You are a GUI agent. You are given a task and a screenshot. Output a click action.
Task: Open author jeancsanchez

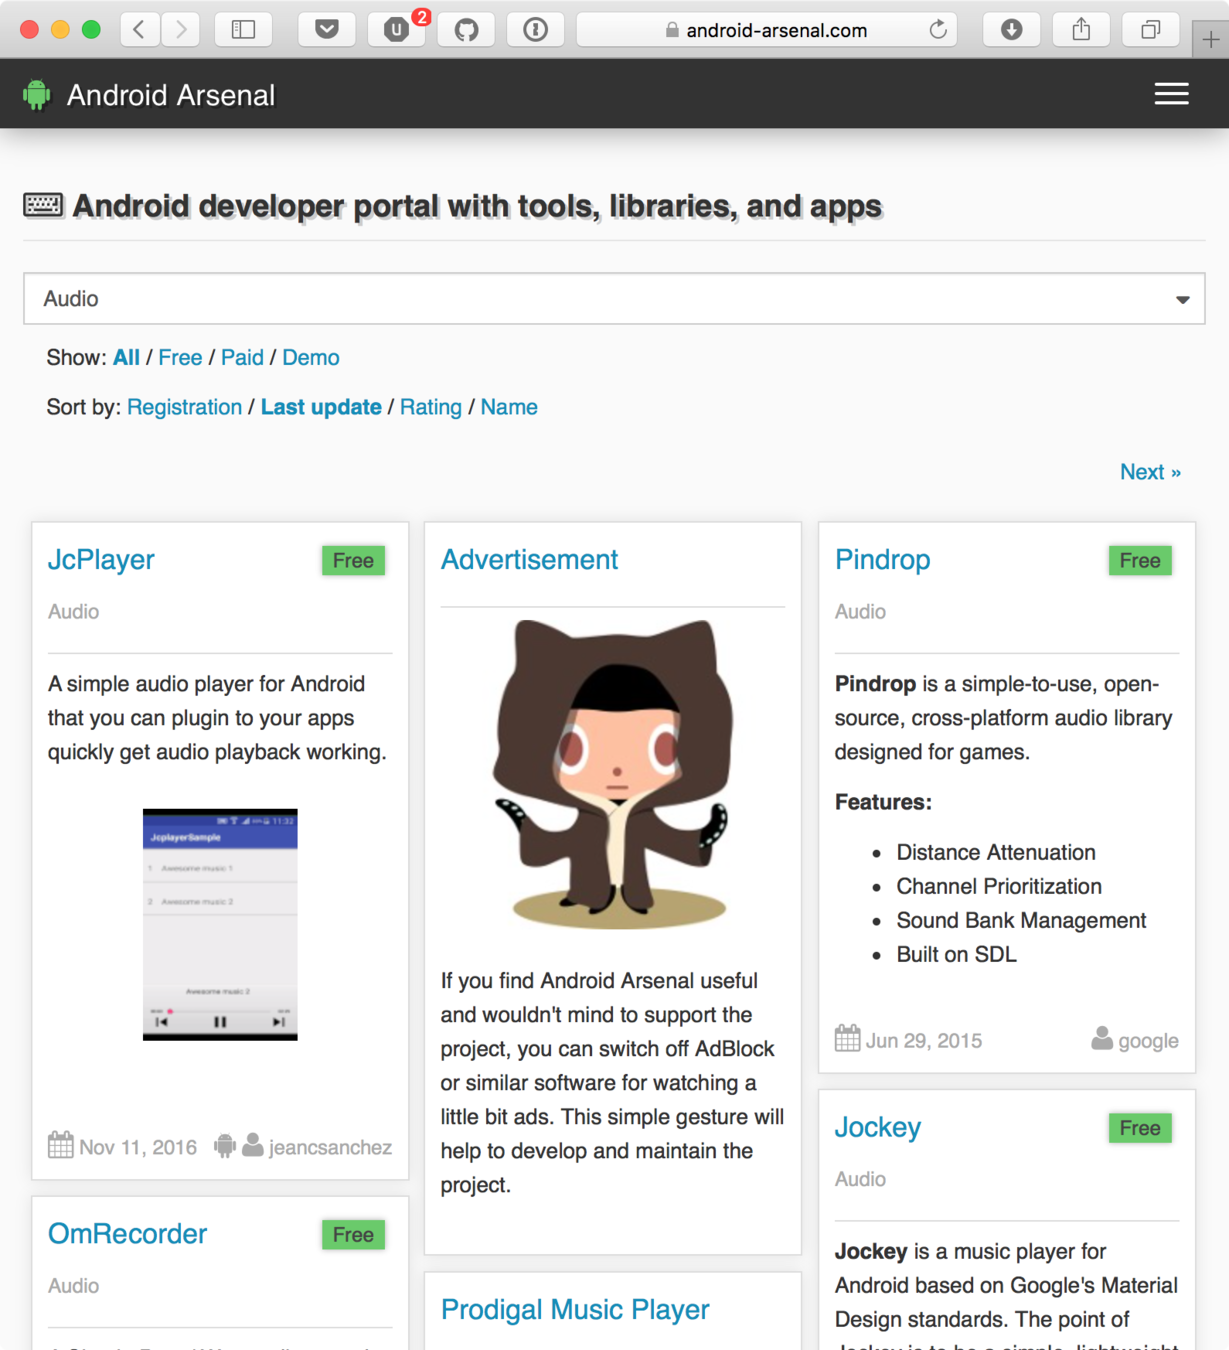pyautogui.click(x=330, y=1147)
